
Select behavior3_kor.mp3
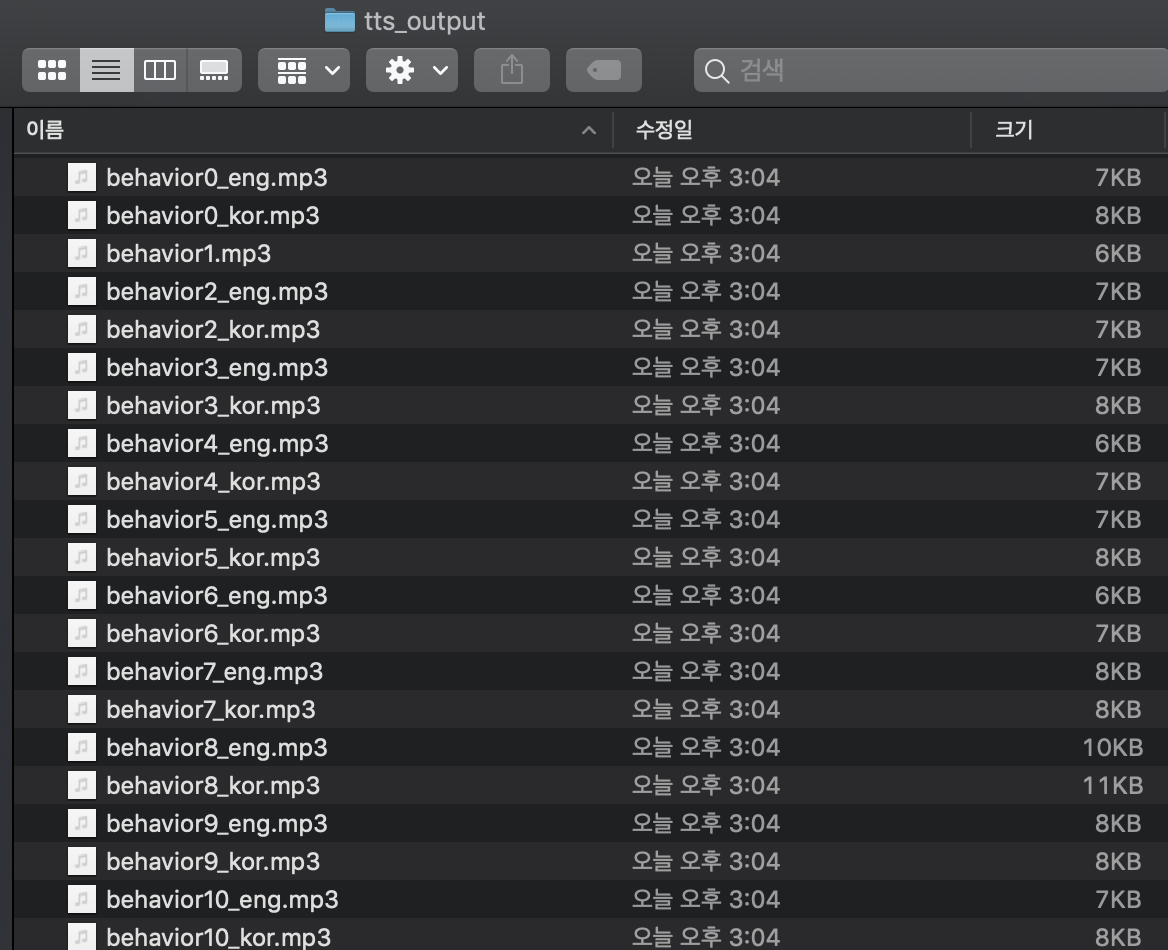coord(591,405)
